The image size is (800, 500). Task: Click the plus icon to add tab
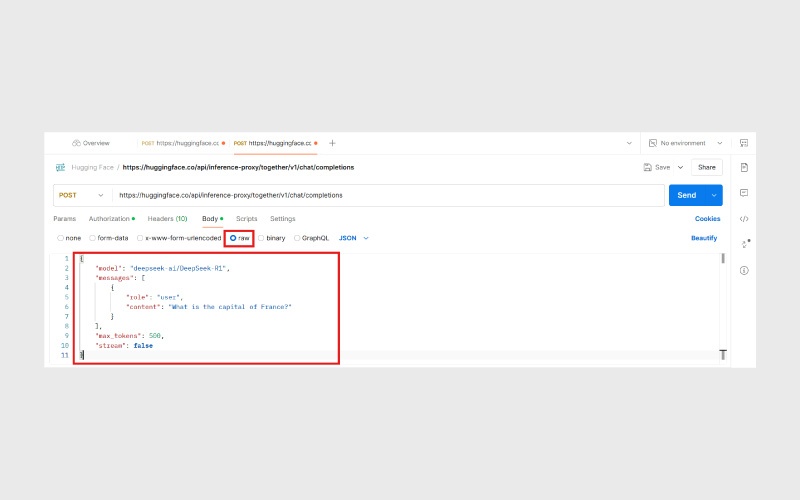click(x=332, y=143)
